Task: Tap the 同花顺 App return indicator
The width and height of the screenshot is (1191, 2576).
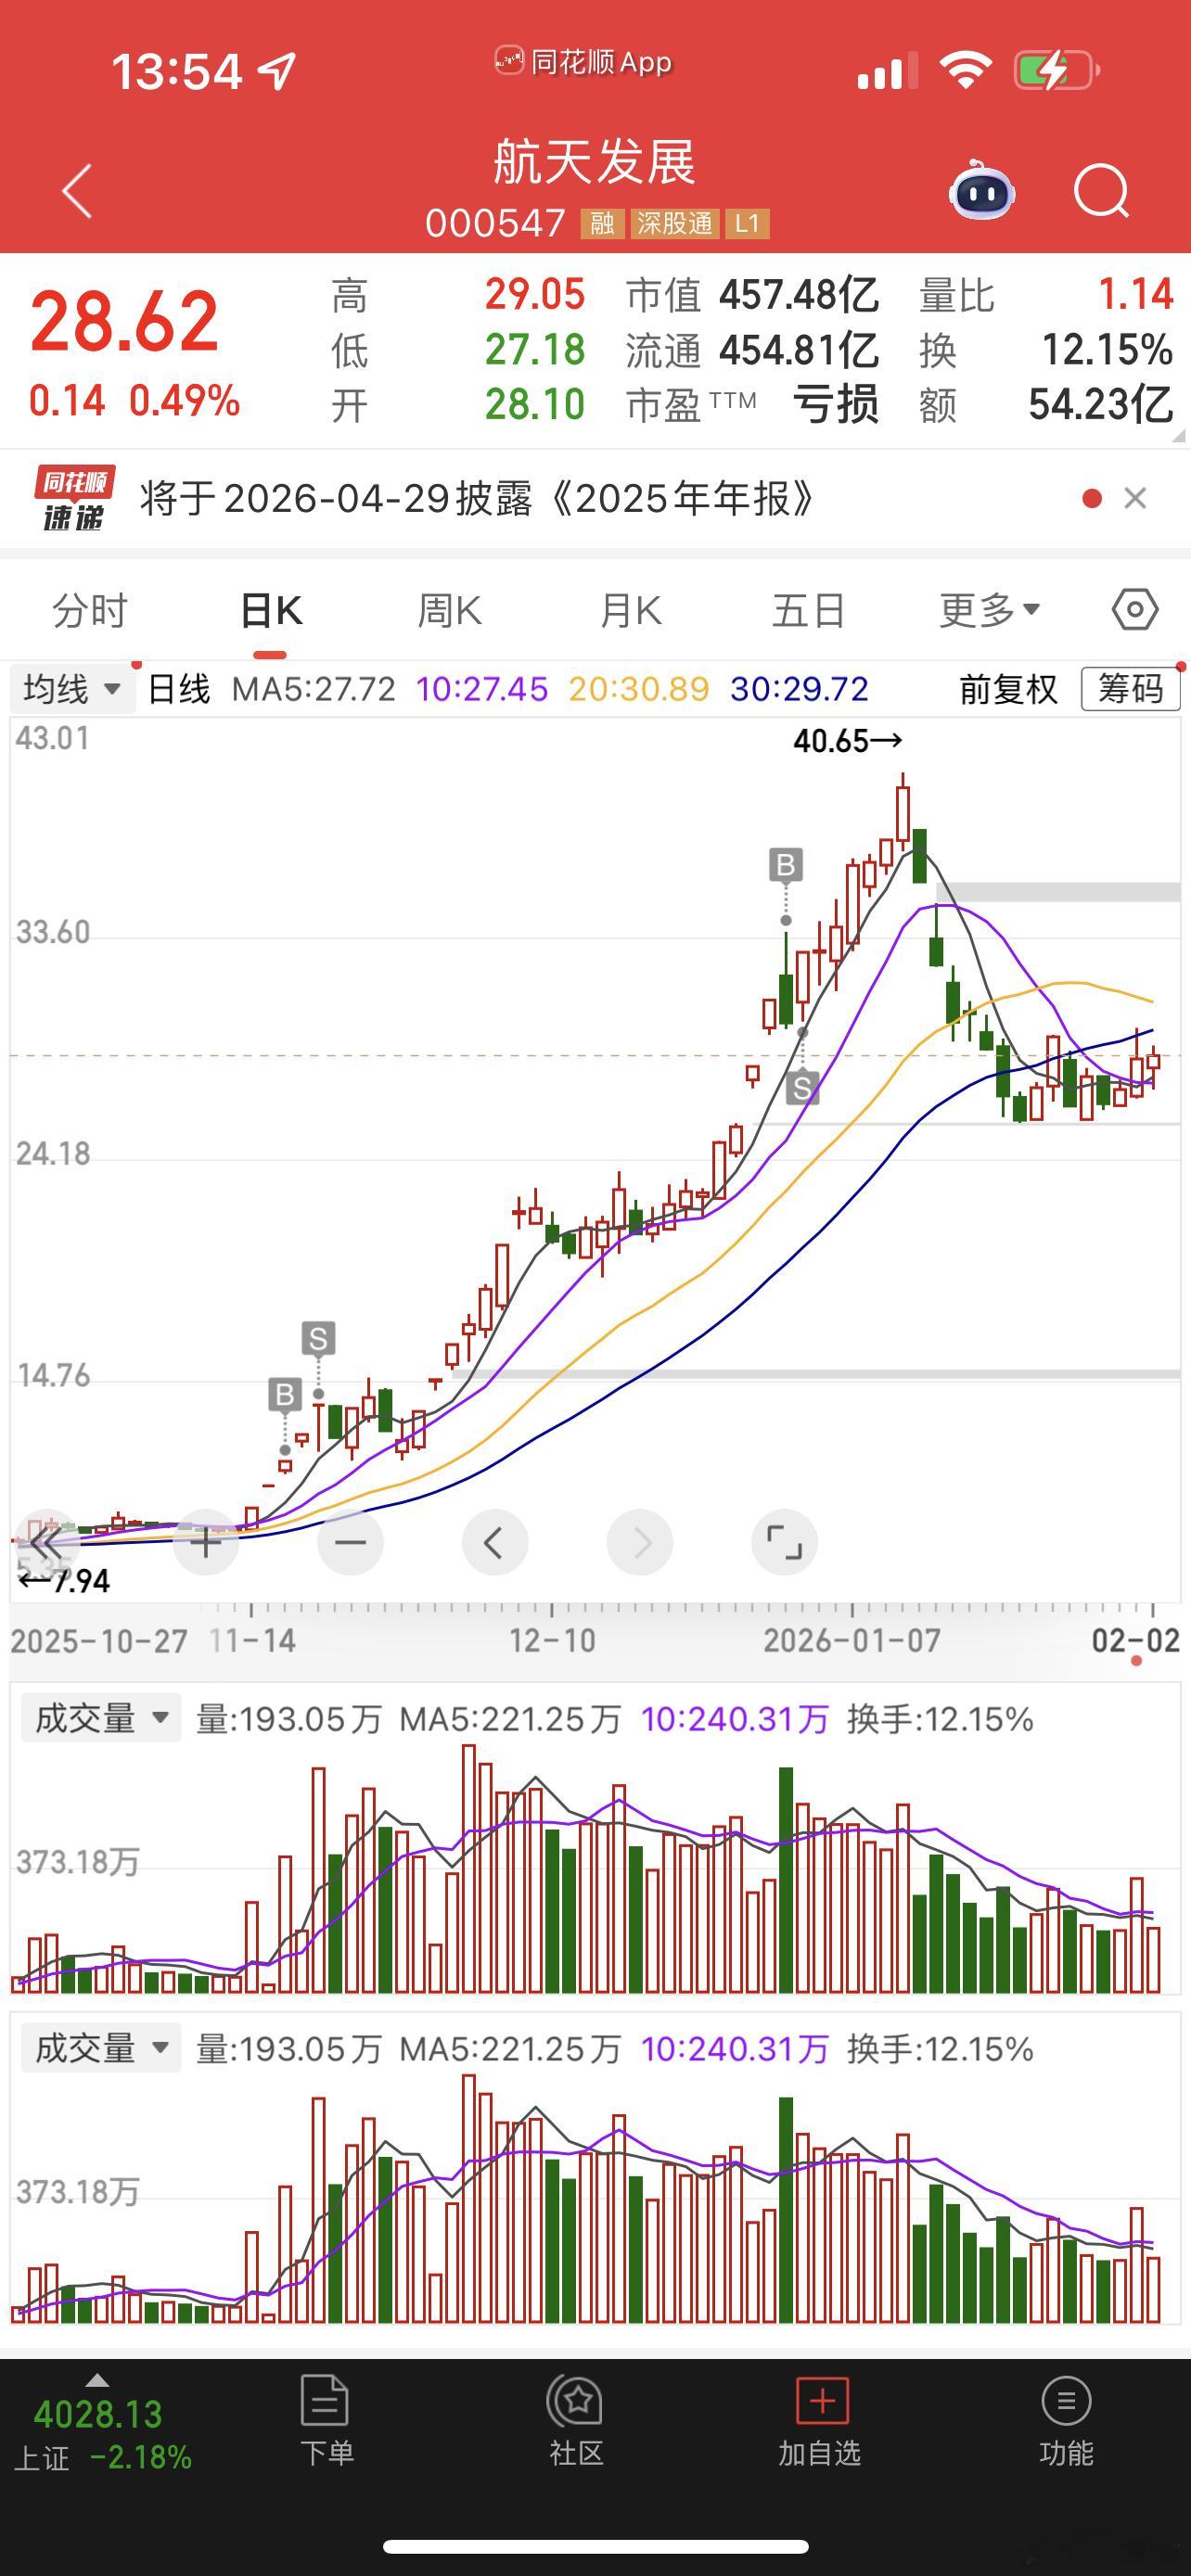Action: point(583,62)
